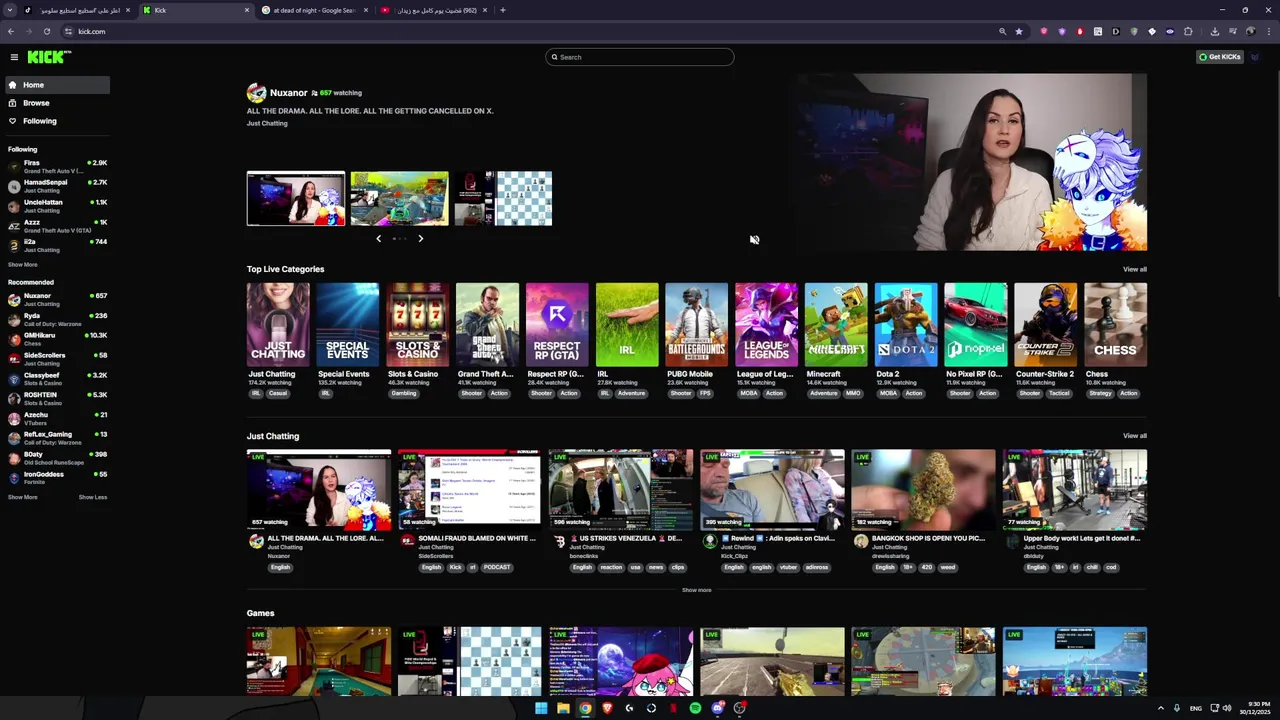Open the Grand Theft Auto category card
This screenshot has width=1280, height=720.
click(487, 324)
